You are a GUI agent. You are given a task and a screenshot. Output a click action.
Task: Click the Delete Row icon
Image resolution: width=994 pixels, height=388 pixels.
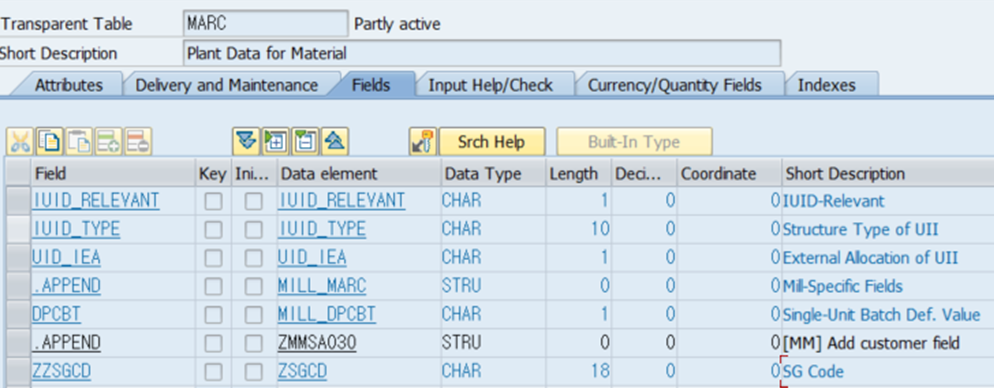(x=138, y=141)
